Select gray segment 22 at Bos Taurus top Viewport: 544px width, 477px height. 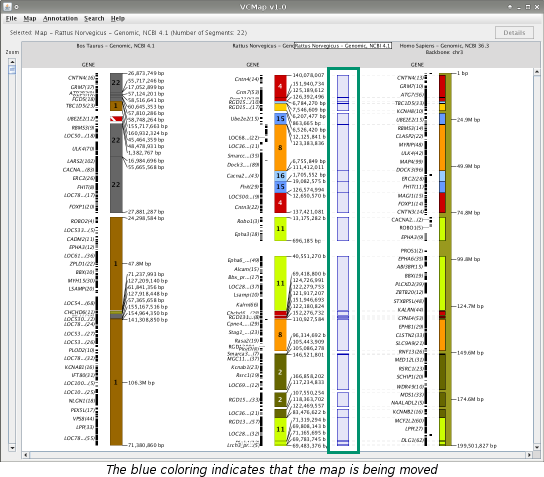(116, 83)
